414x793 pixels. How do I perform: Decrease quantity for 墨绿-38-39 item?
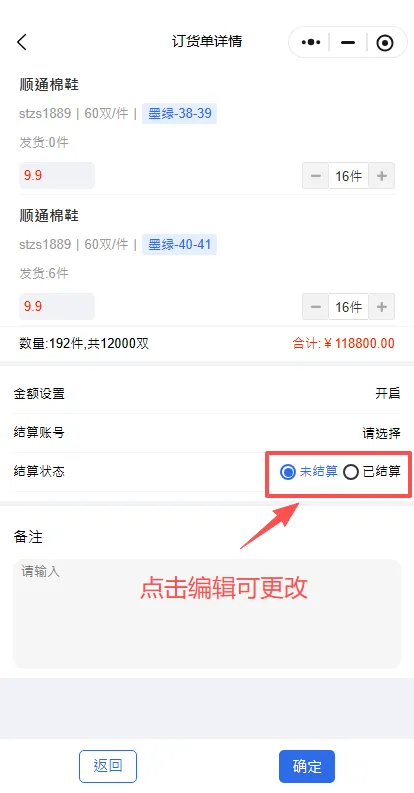coord(315,175)
